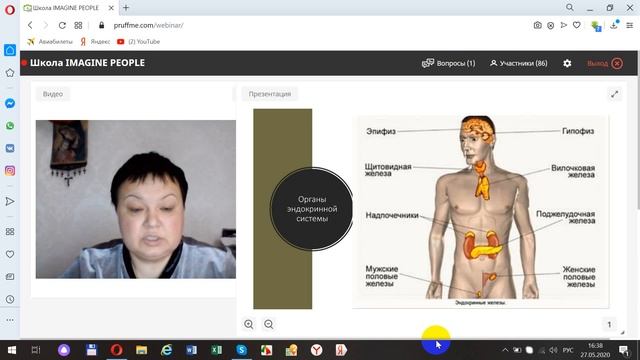This screenshot has height=360, width=640.
Task: Open File Explorer from taskbar
Action: point(141,350)
